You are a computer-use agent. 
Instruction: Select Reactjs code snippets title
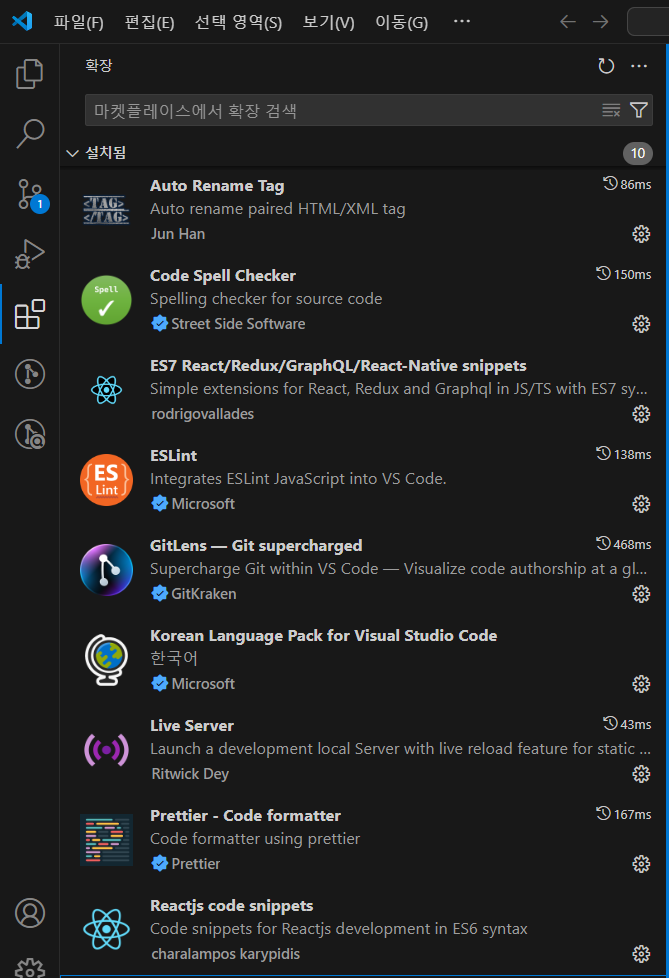point(231,906)
